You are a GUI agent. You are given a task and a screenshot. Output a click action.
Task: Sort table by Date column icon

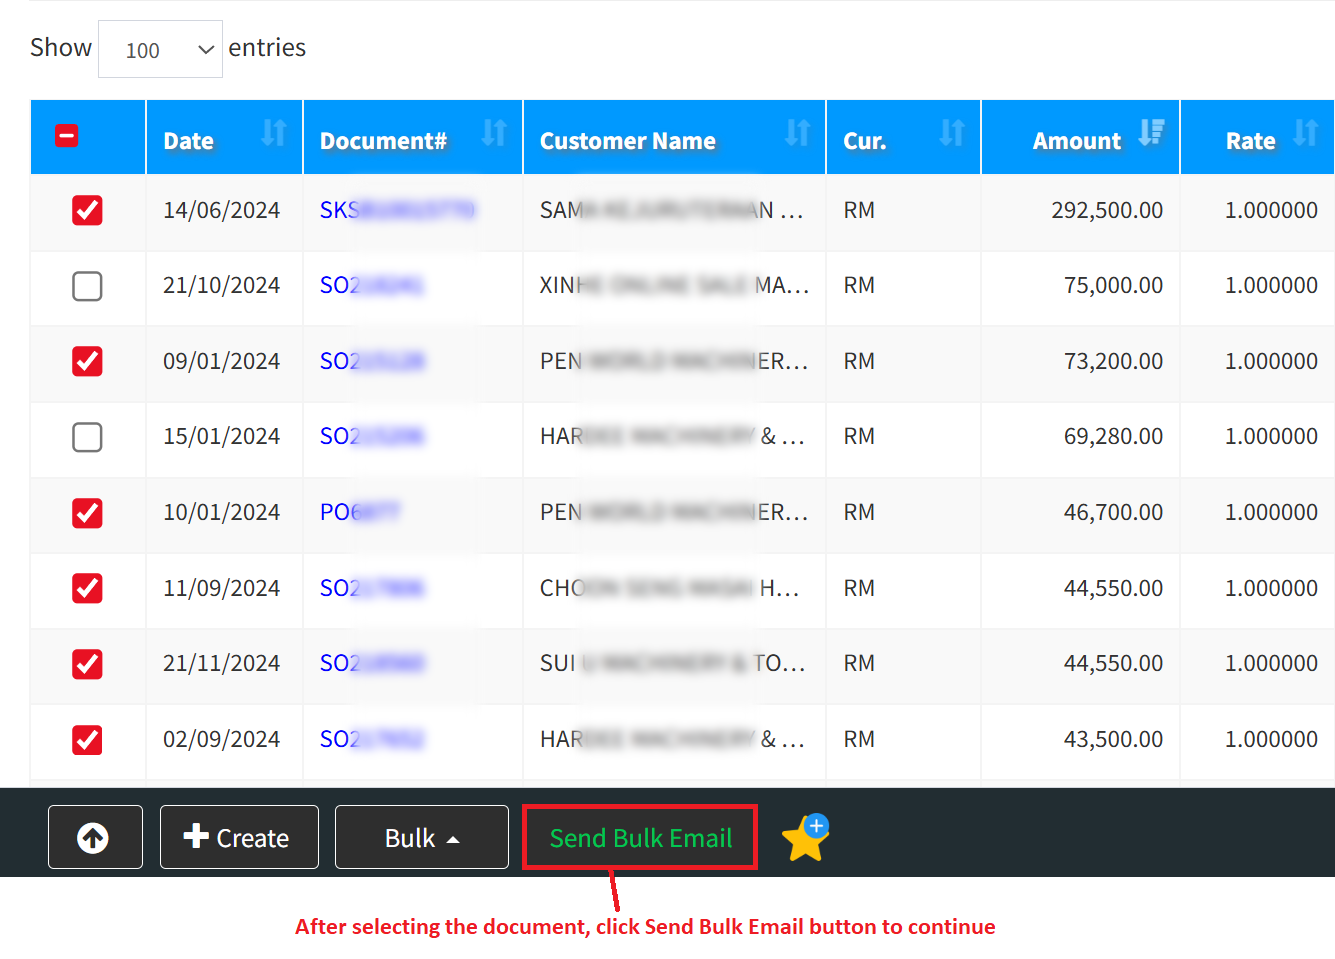[x=274, y=133]
